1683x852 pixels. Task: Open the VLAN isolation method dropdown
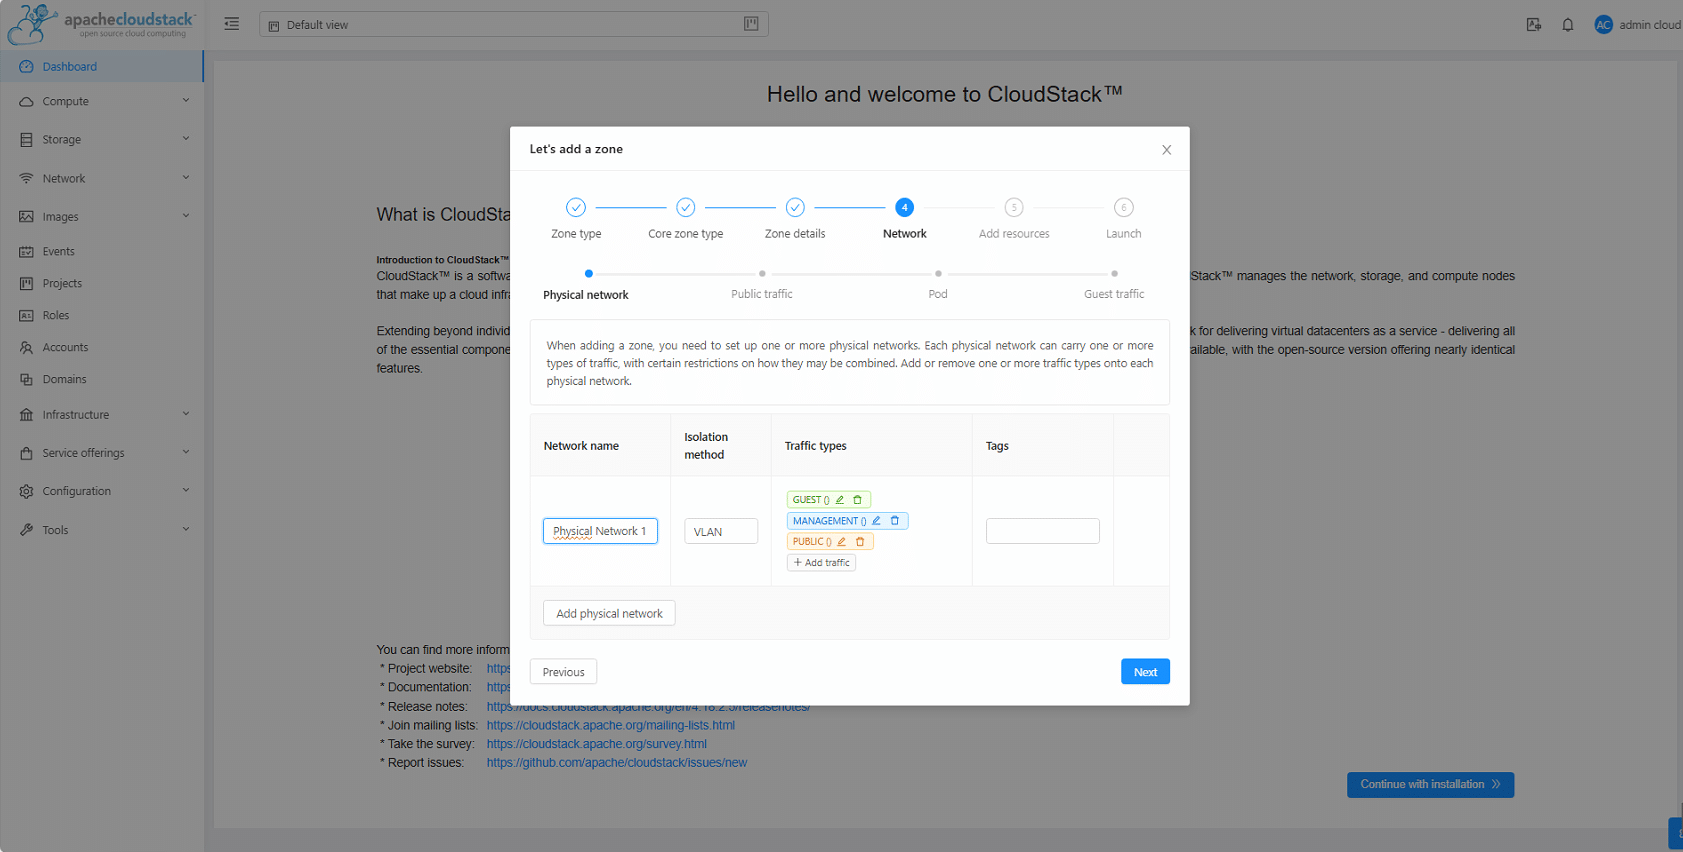(x=720, y=532)
